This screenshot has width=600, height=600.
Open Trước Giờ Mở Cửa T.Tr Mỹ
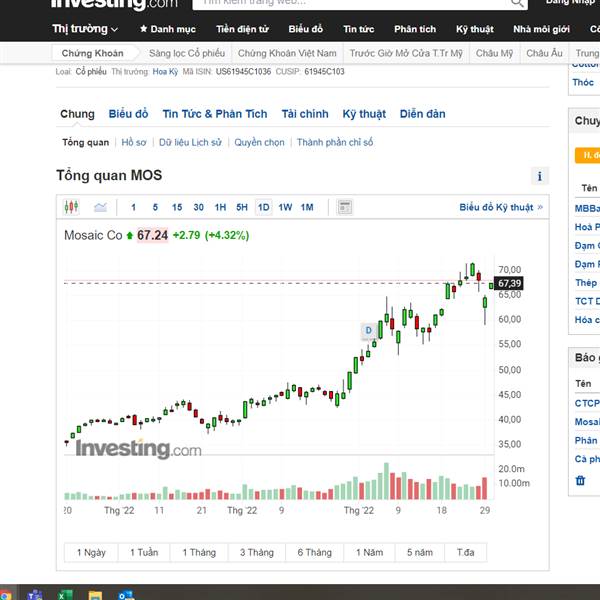point(406,53)
